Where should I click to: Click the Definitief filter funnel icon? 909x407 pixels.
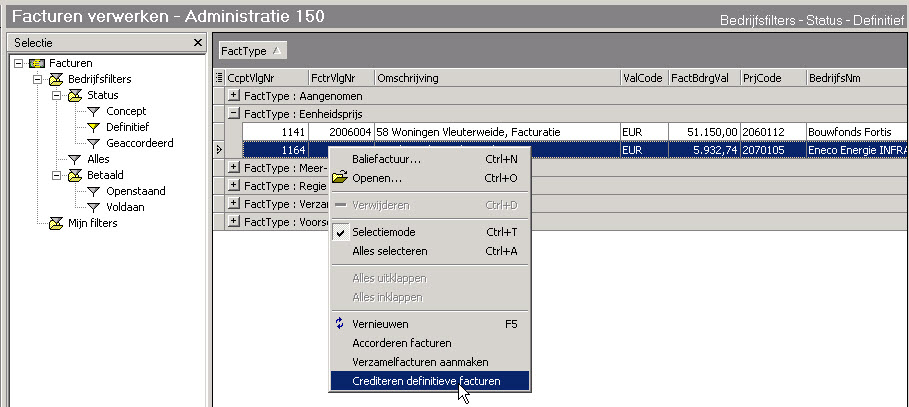[93, 127]
